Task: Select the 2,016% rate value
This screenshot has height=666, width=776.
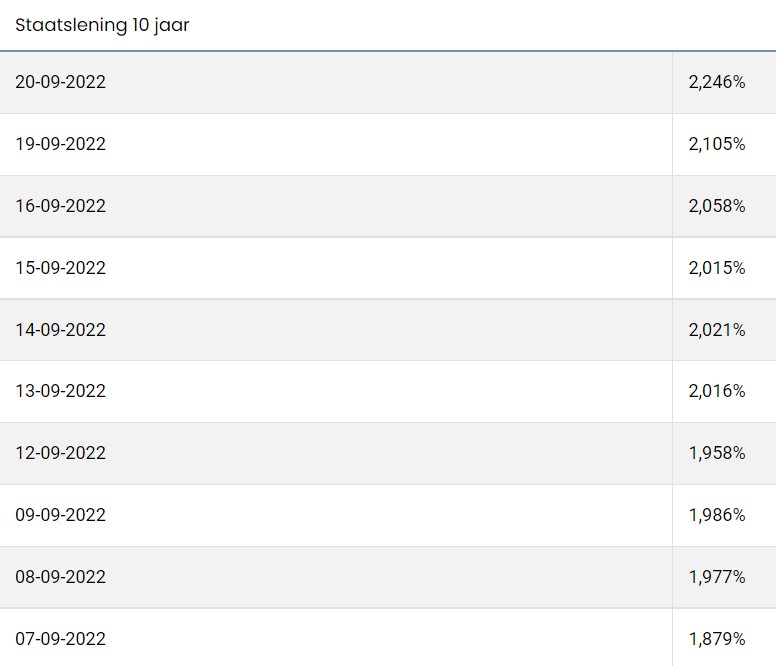Action: (717, 391)
